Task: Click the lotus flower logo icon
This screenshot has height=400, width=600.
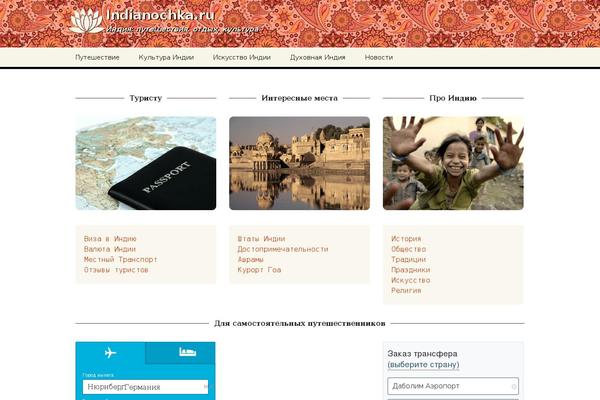Action: 86,20
